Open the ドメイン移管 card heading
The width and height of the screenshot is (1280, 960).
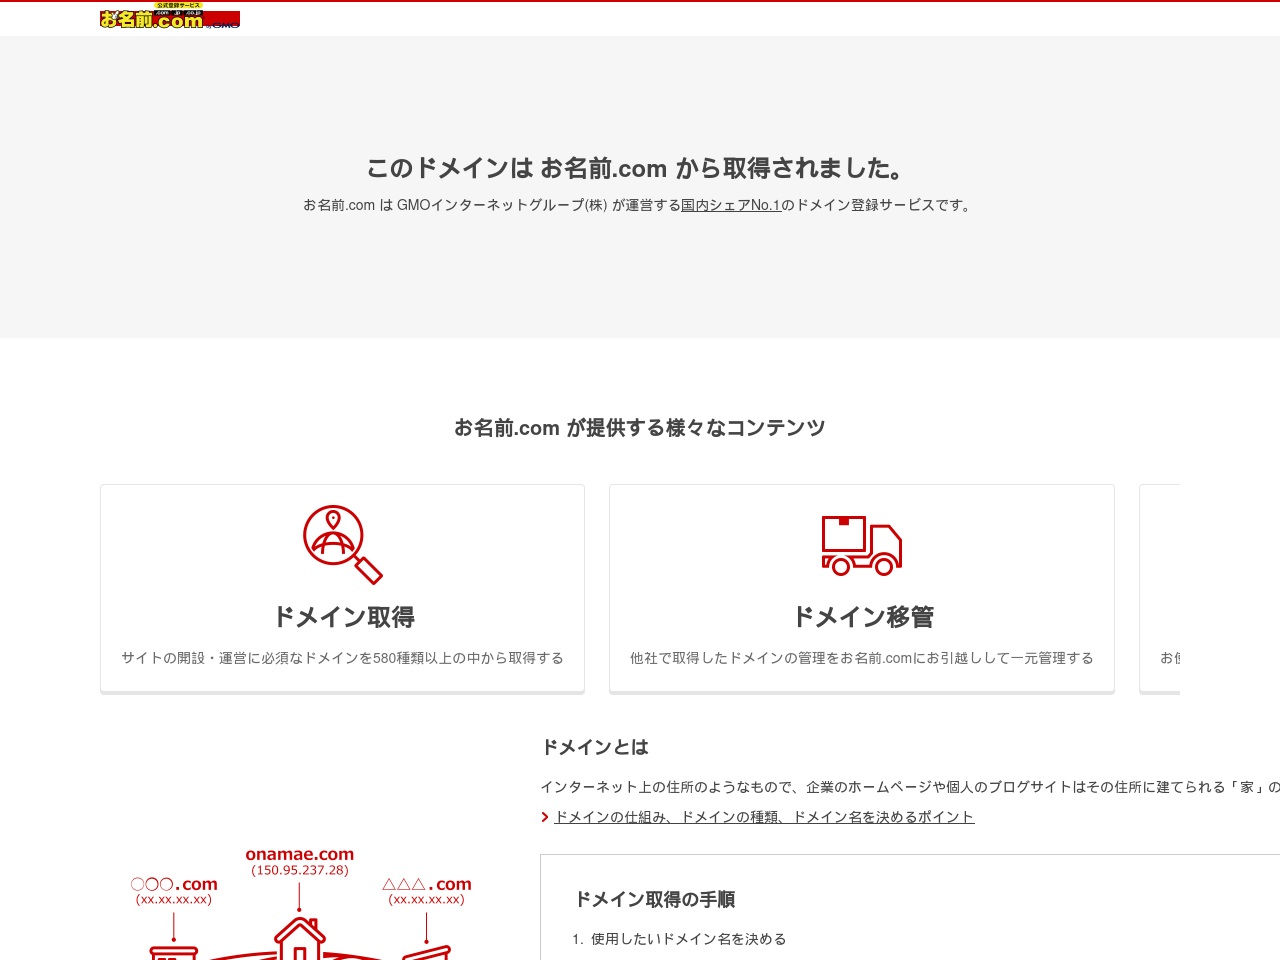click(x=862, y=617)
